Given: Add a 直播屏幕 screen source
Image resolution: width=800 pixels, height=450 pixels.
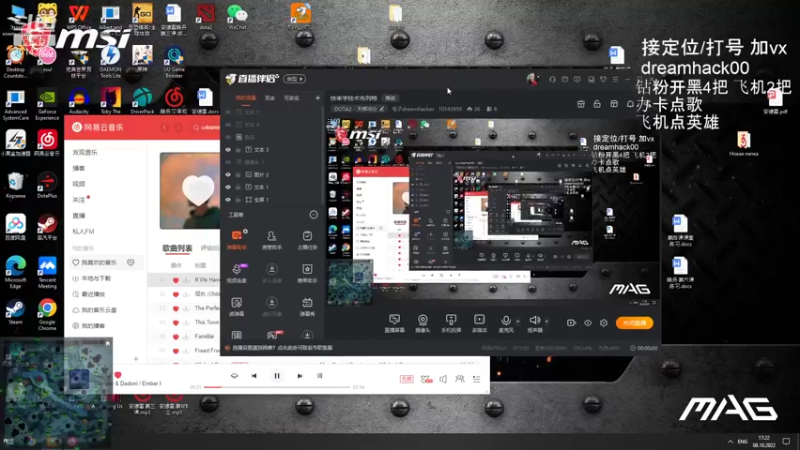Looking at the screenshot, I should pos(394,323).
